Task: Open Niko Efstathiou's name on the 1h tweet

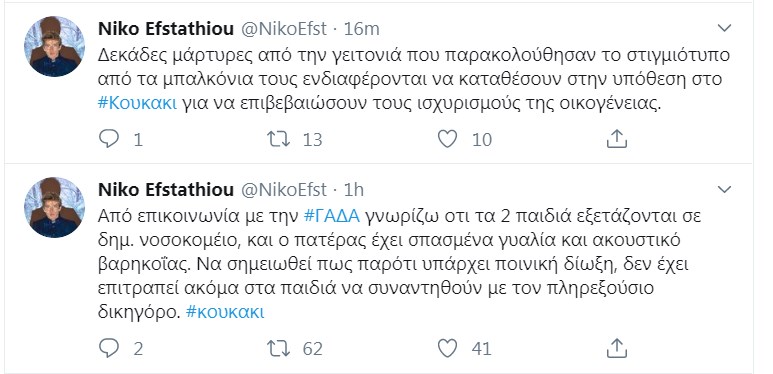Action: [166, 189]
